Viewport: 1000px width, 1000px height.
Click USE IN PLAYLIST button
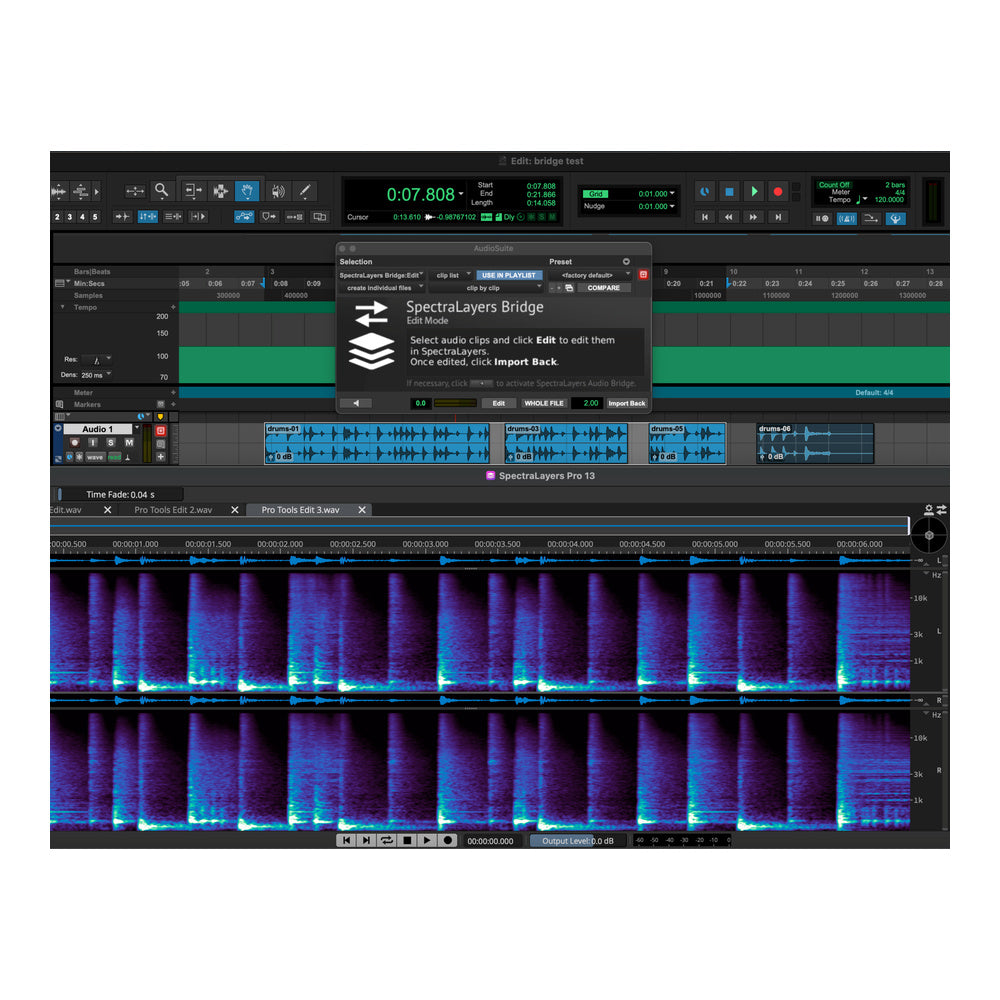[509, 276]
